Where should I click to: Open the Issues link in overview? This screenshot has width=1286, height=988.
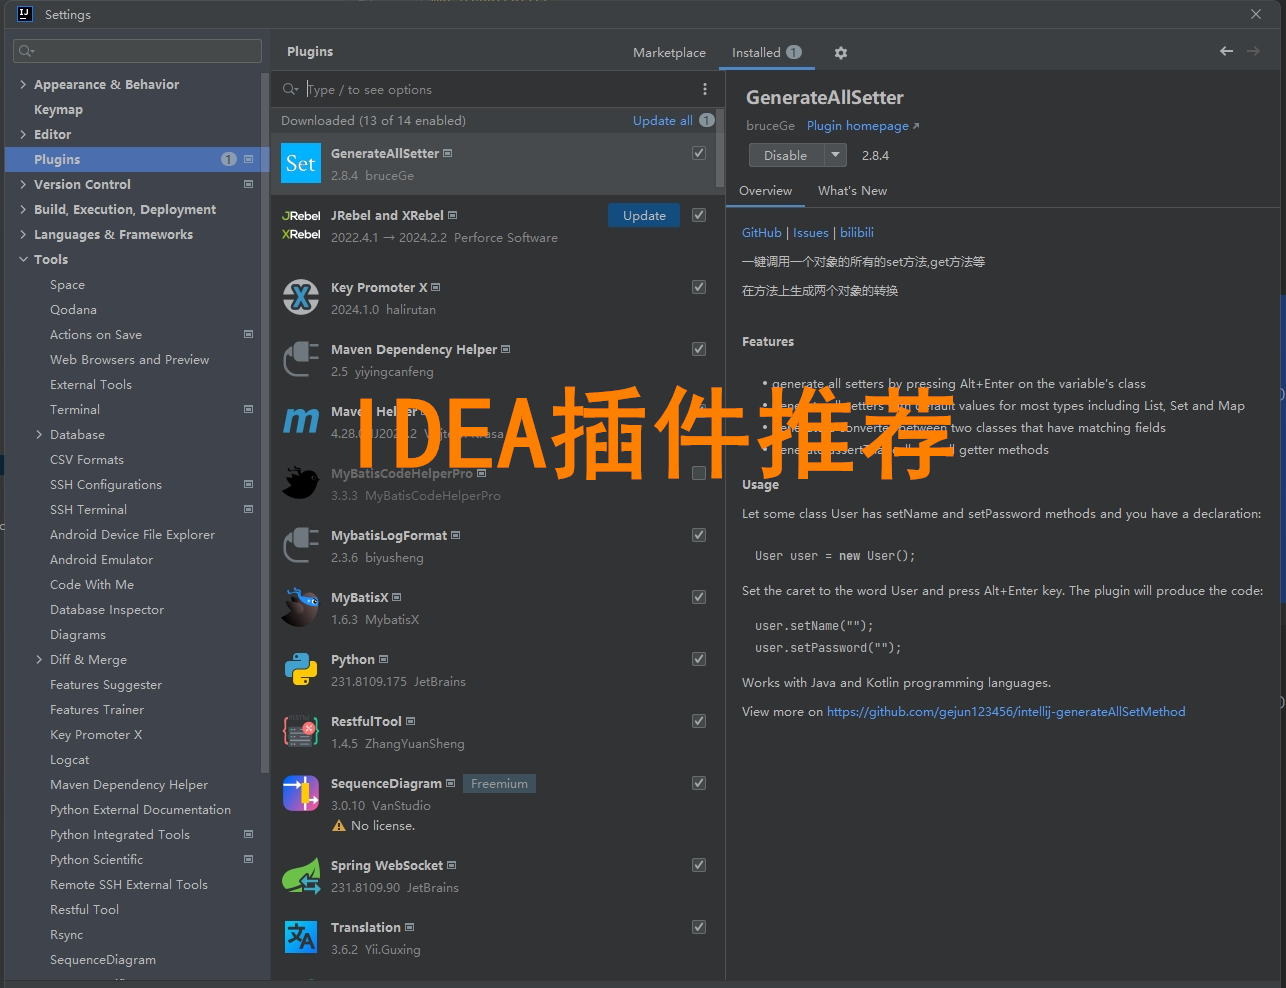pos(811,232)
